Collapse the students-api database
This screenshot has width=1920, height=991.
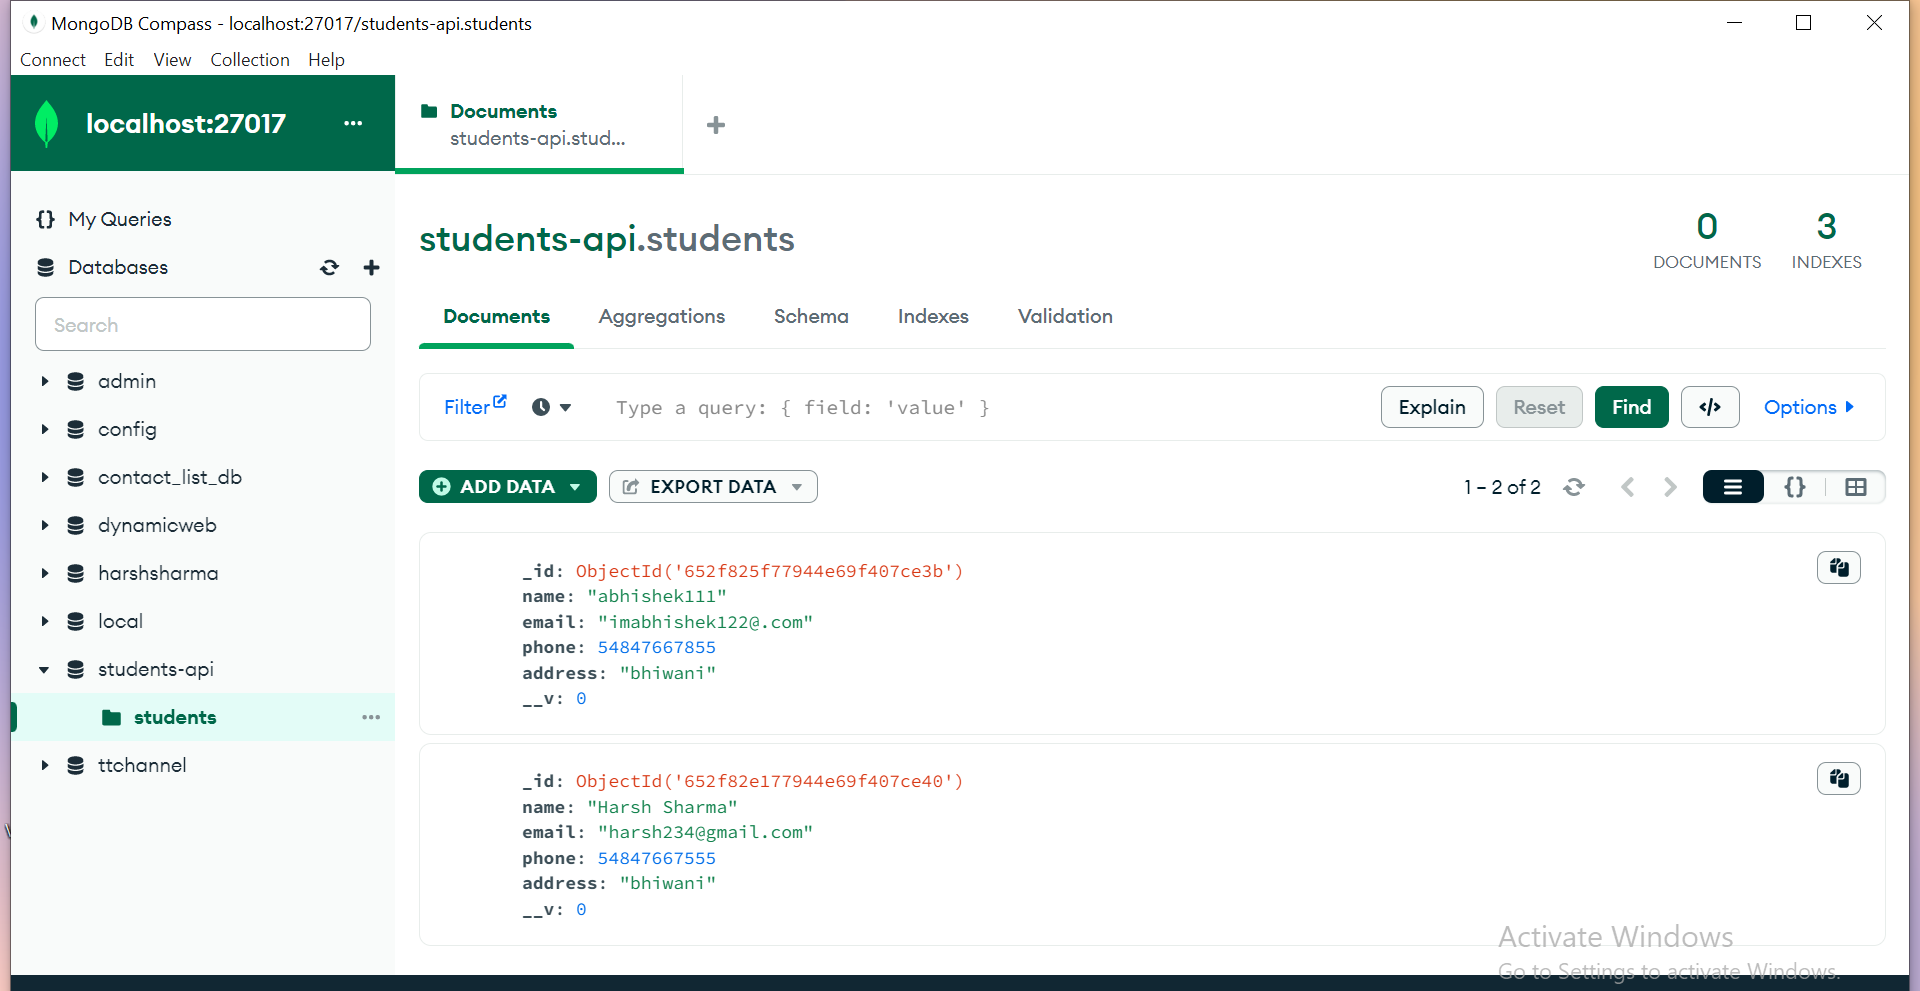click(x=44, y=669)
